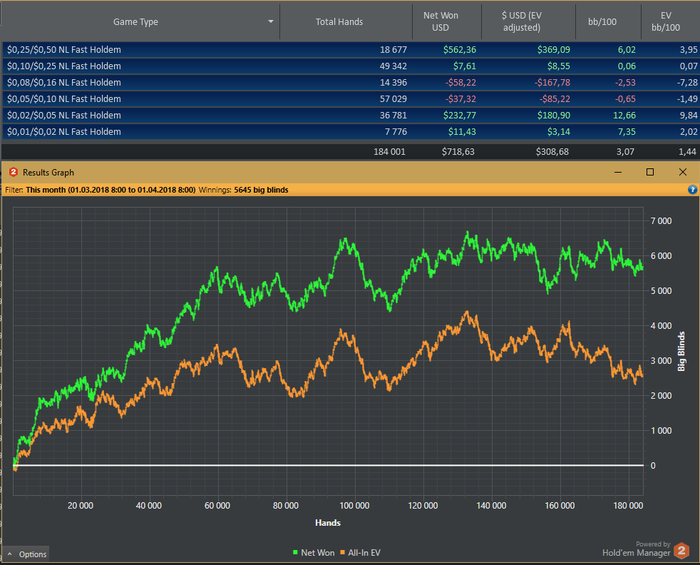Screen dimensions: 700x565
Task: Sort by Total Hands column
Action: 339,21
